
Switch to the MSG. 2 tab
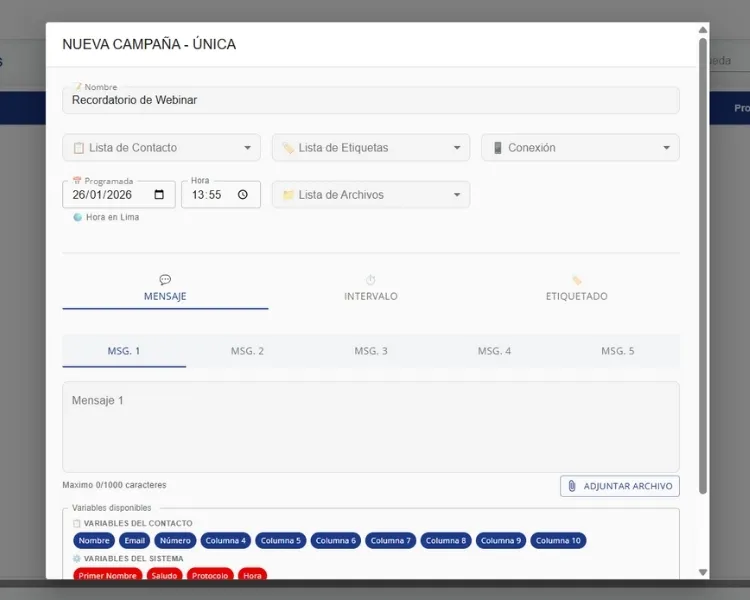(x=247, y=351)
